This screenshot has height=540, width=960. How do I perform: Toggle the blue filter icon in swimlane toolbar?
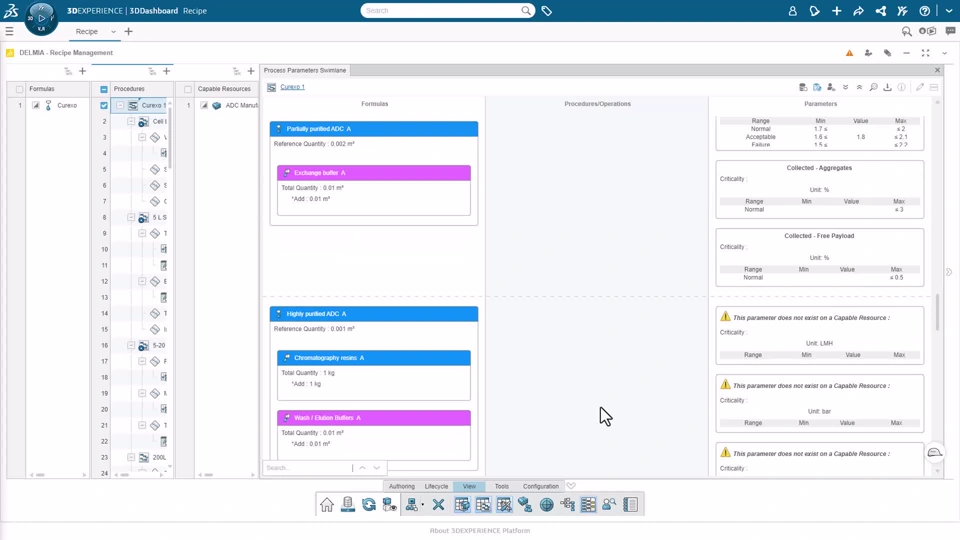pos(817,88)
